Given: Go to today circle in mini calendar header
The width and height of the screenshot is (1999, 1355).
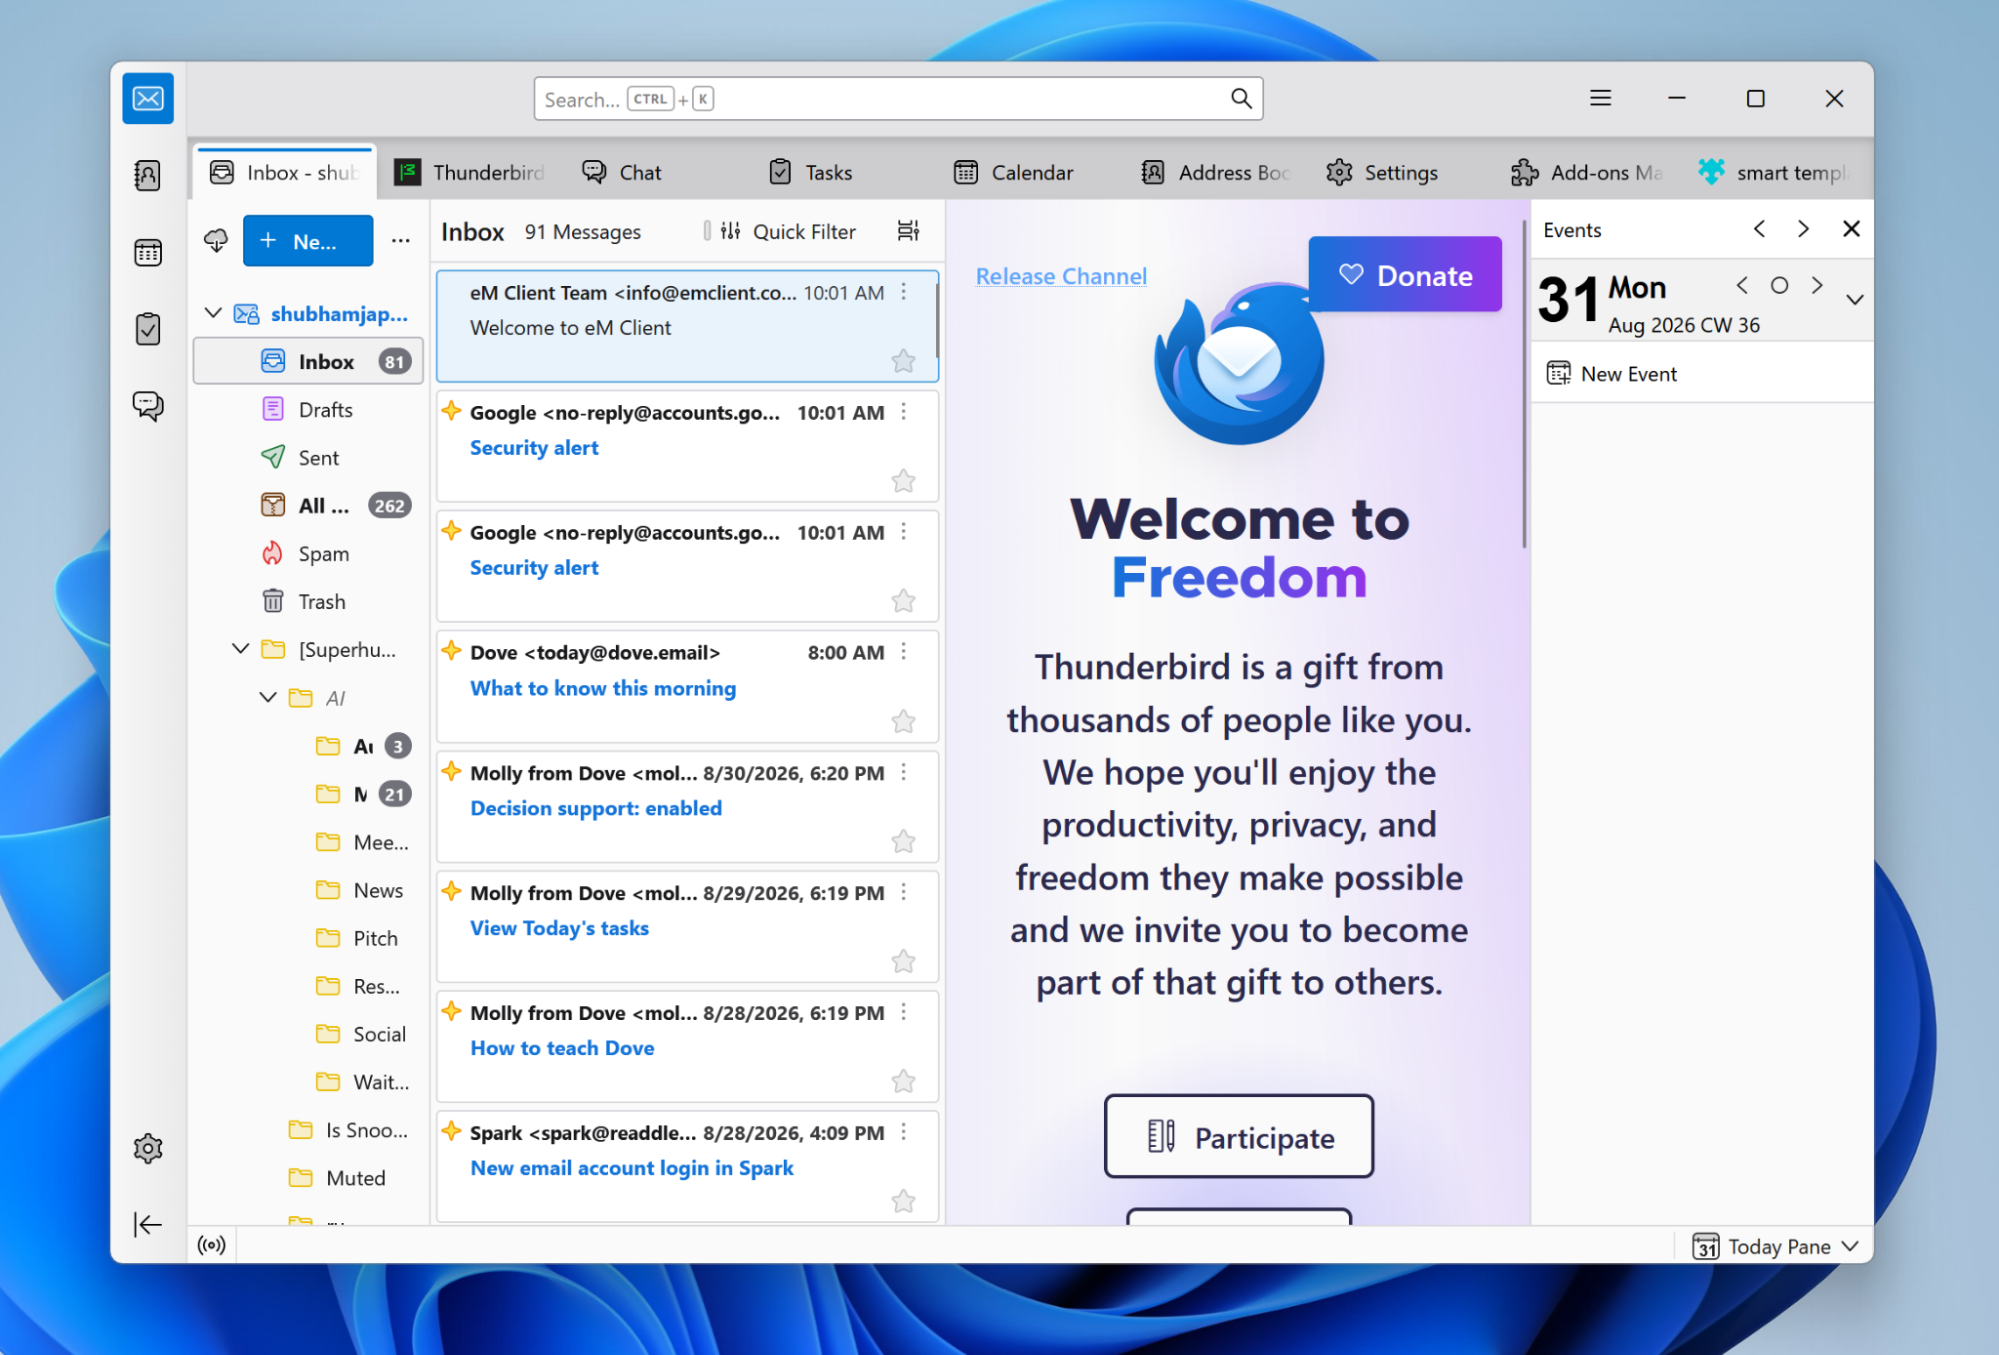Looking at the screenshot, I should 1779,285.
